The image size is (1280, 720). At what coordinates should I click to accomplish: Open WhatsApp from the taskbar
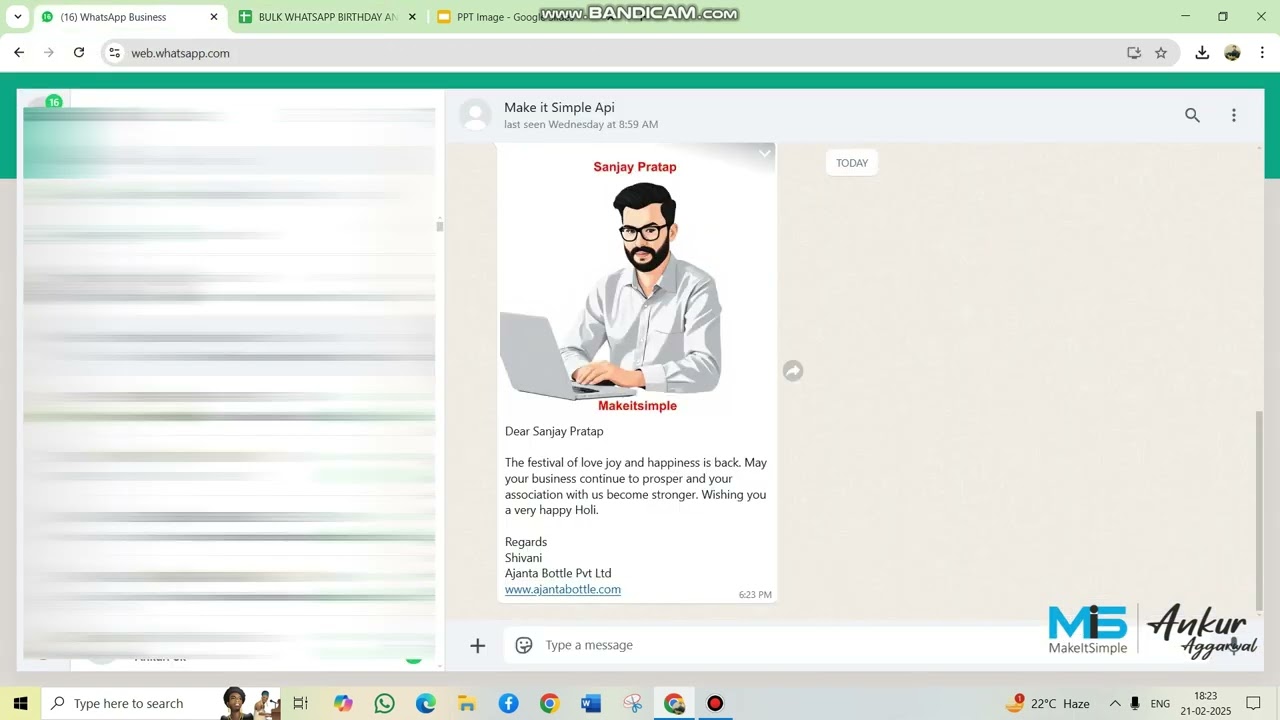tap(384, 703)
